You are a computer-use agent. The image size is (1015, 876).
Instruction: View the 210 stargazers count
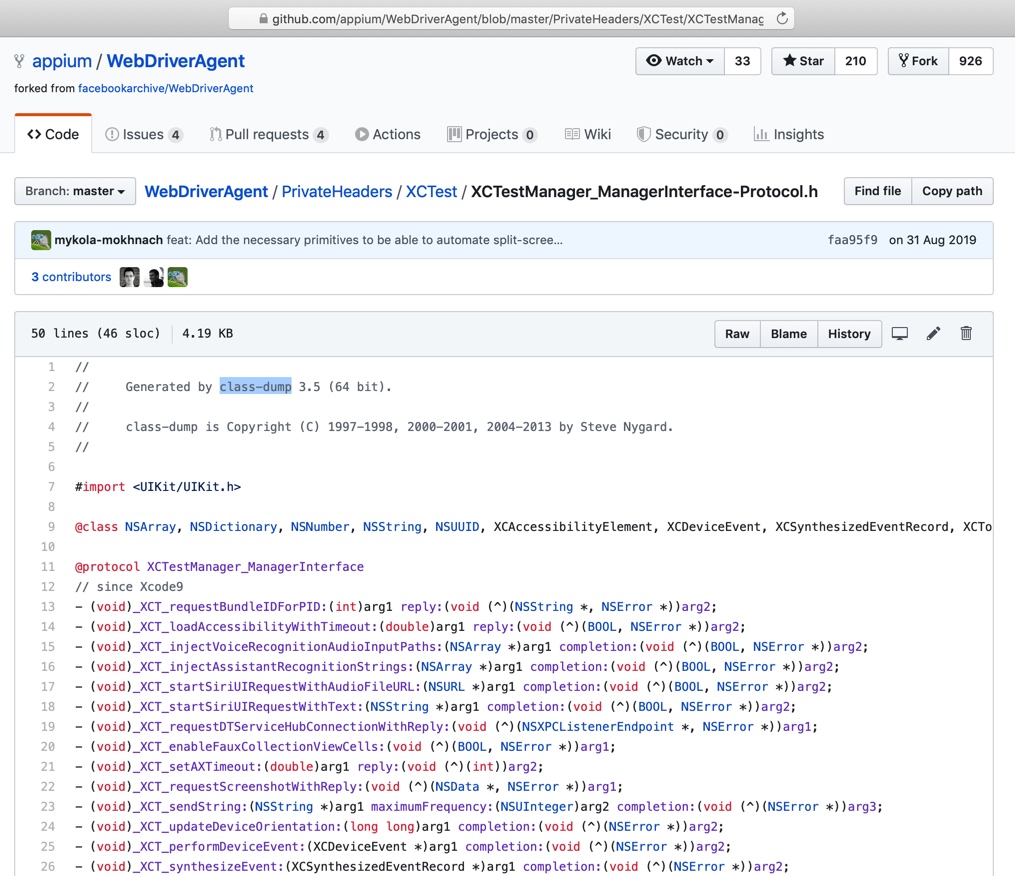tap(855, 61)
